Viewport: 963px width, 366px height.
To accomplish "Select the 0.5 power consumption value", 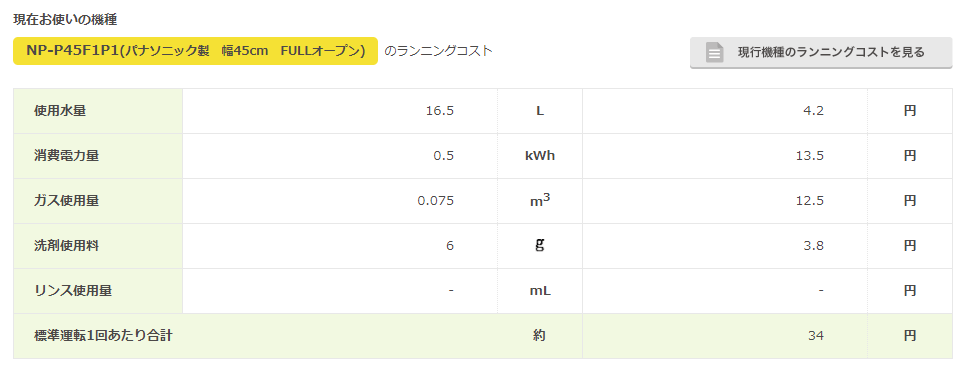I will point(443,156).
